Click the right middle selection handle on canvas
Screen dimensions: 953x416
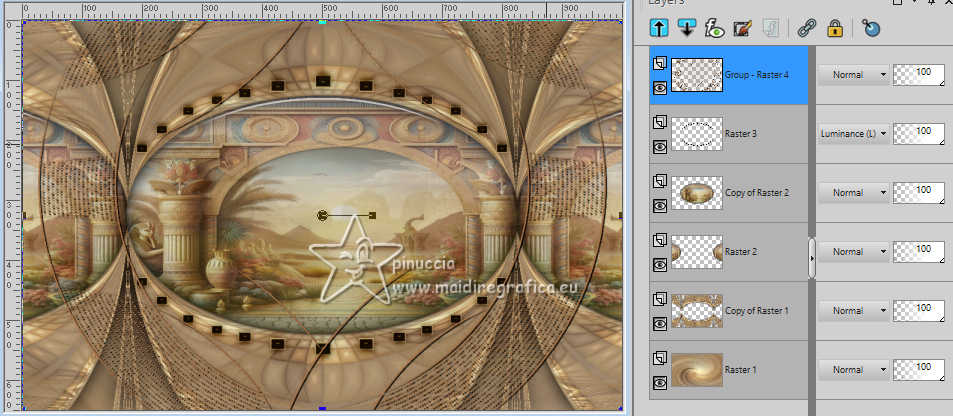tap(621, 215)
